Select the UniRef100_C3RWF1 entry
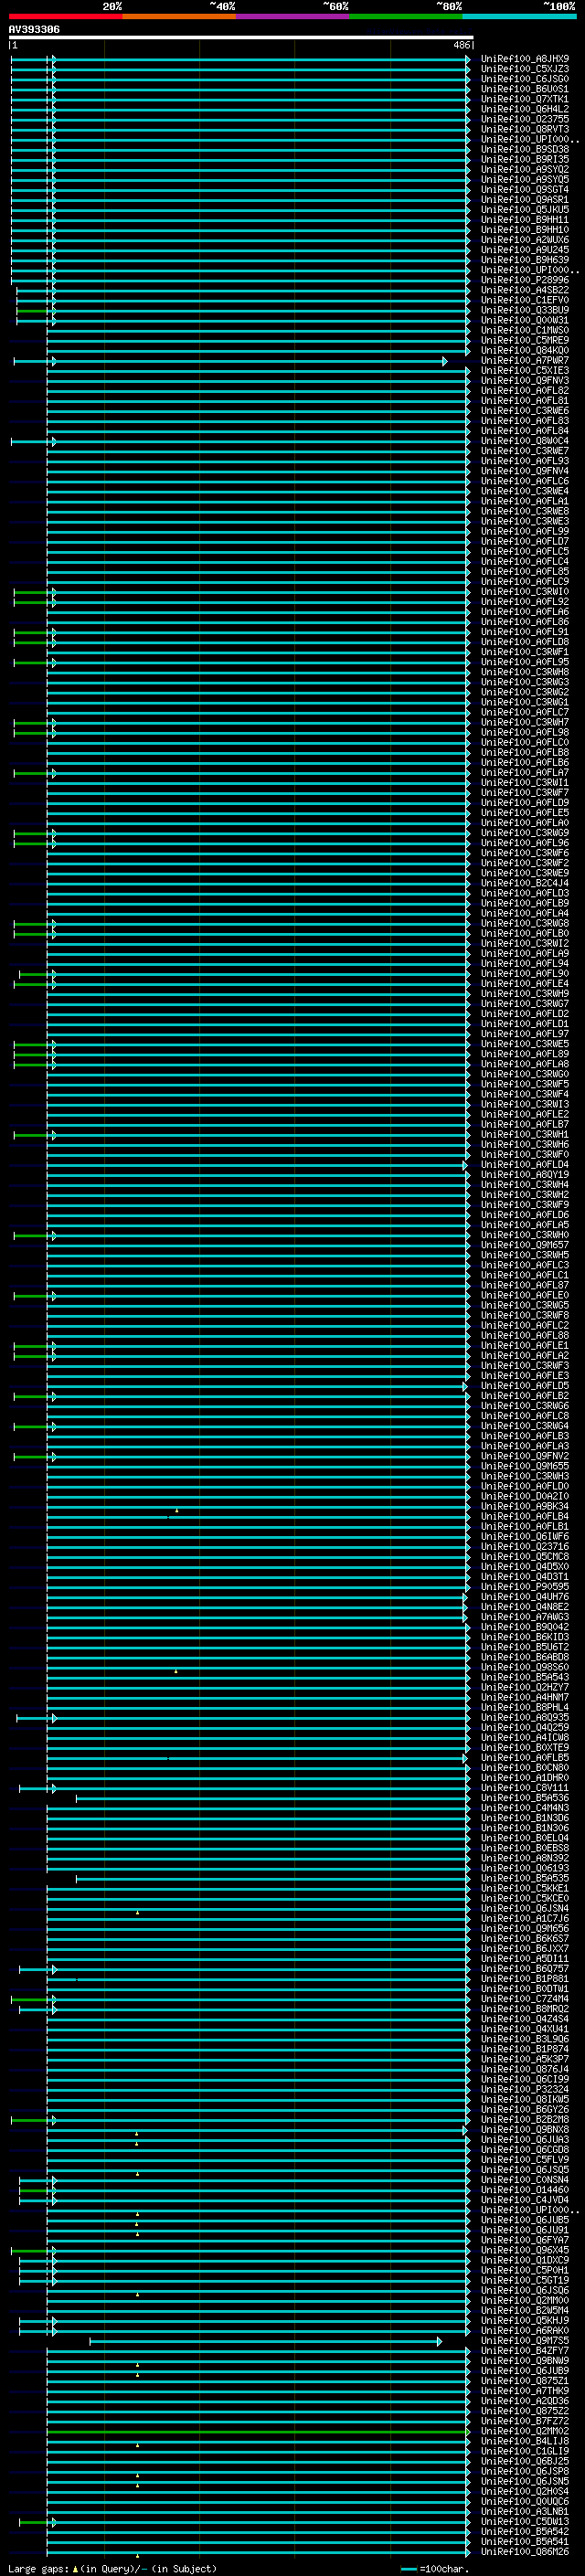Viewport: 585px width, 2576px height. tap(525, 652)
